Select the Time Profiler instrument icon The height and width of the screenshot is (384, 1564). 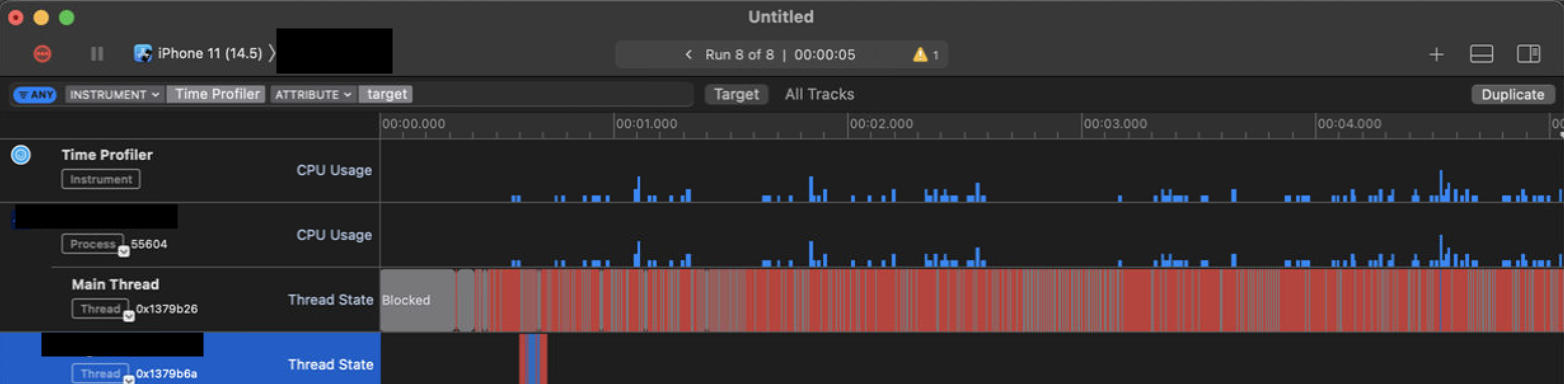(x=21, y=155)
